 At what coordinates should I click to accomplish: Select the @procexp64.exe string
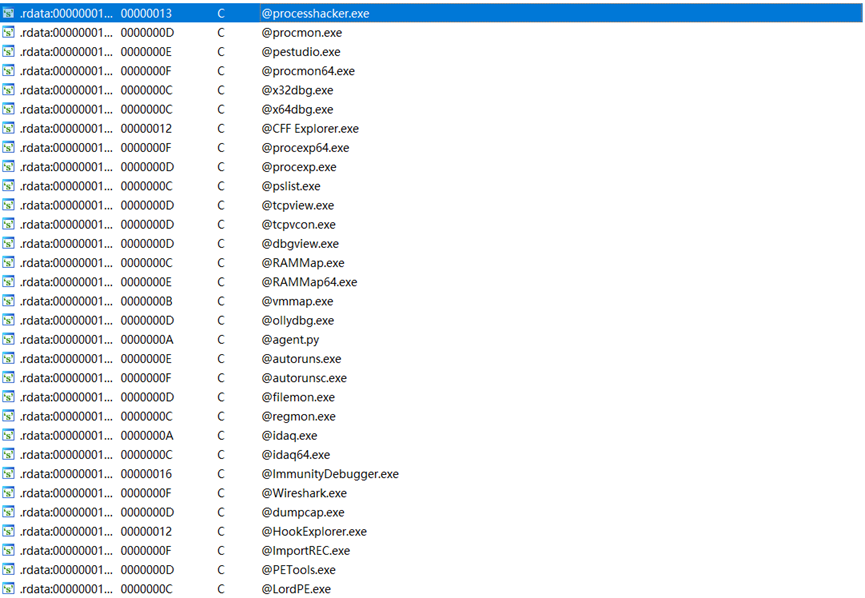(x=305, y=148)
